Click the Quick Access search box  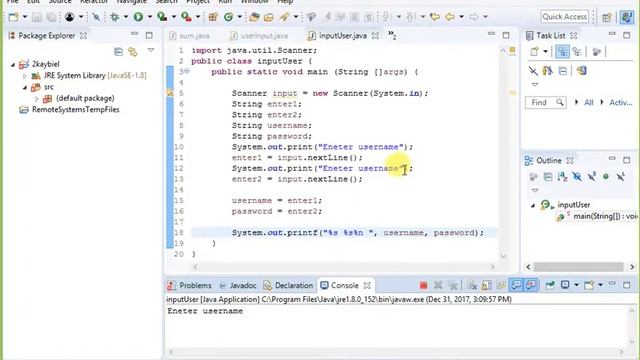coord(565,17)
